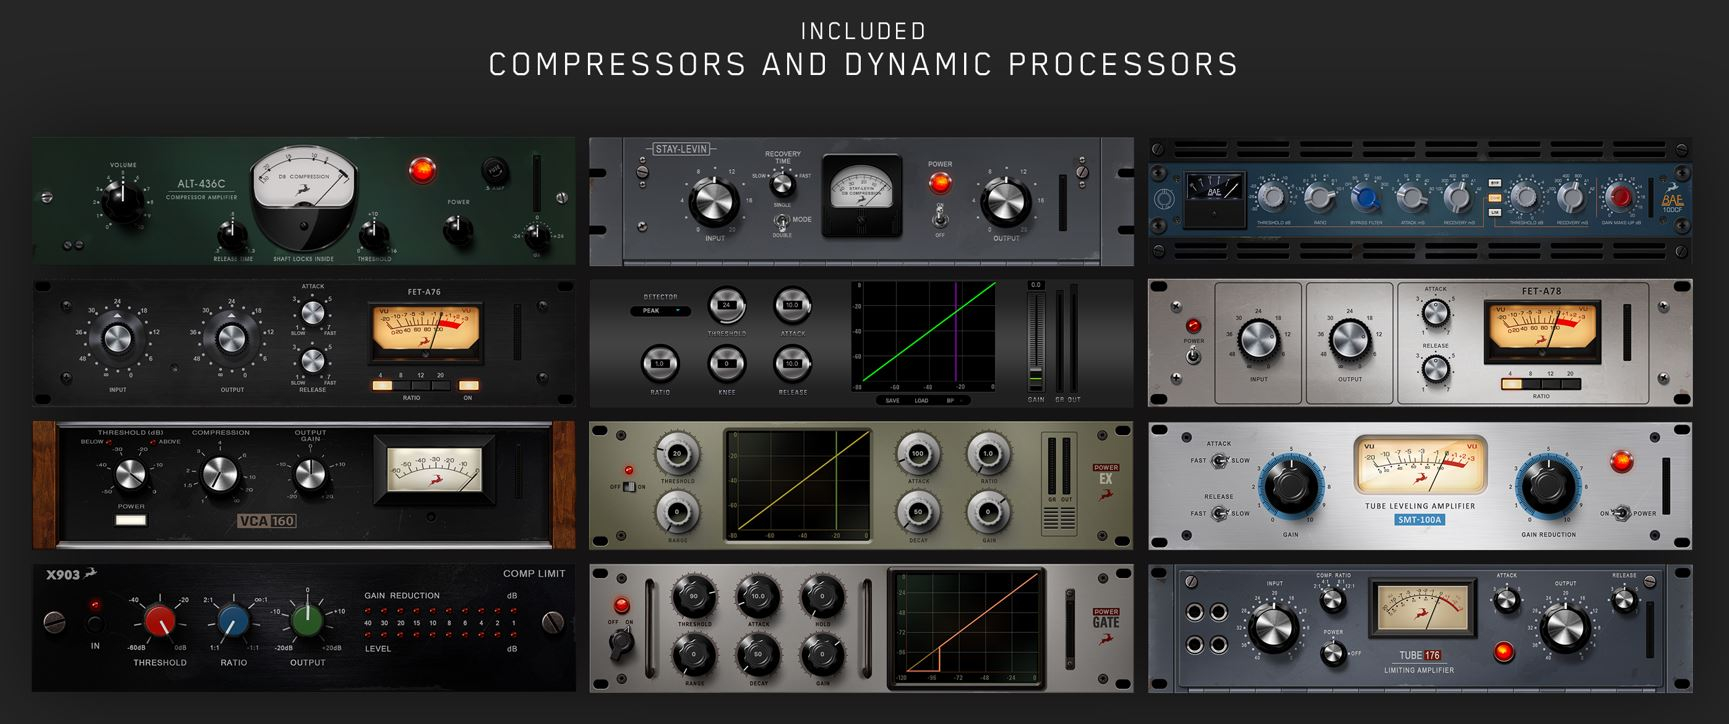This screenshot has width=1729, height=724.
Task: Click the blue X903 Ratio knob
Action: coord(233,623)
